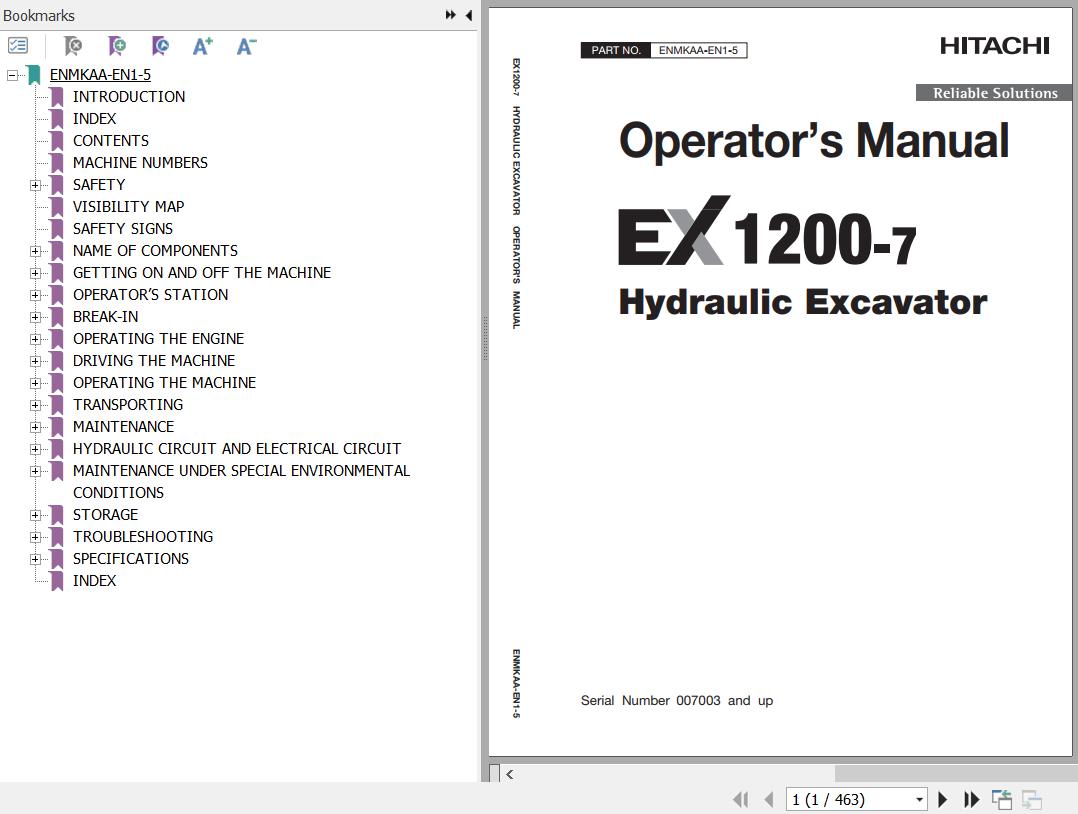This screenshot has height=814, width=1078.
Task: Go to the first page
Action: pyautogui.click(x=740, y=799)
